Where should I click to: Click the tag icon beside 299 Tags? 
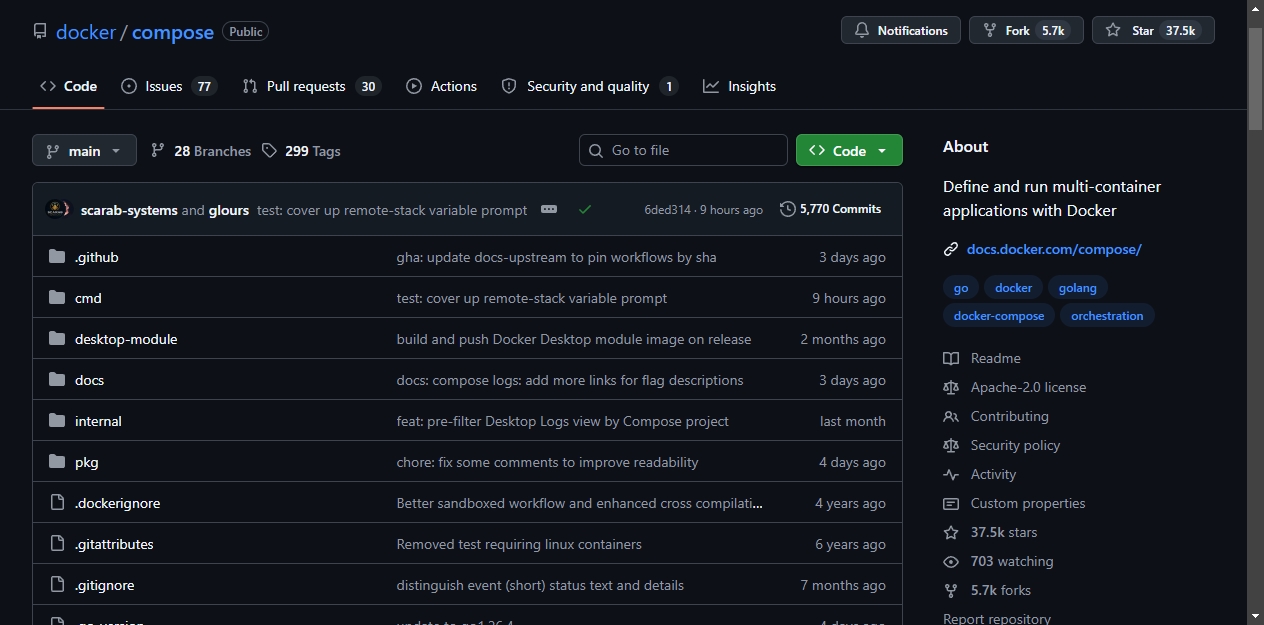pyautogui.click(x=269, y=150)
